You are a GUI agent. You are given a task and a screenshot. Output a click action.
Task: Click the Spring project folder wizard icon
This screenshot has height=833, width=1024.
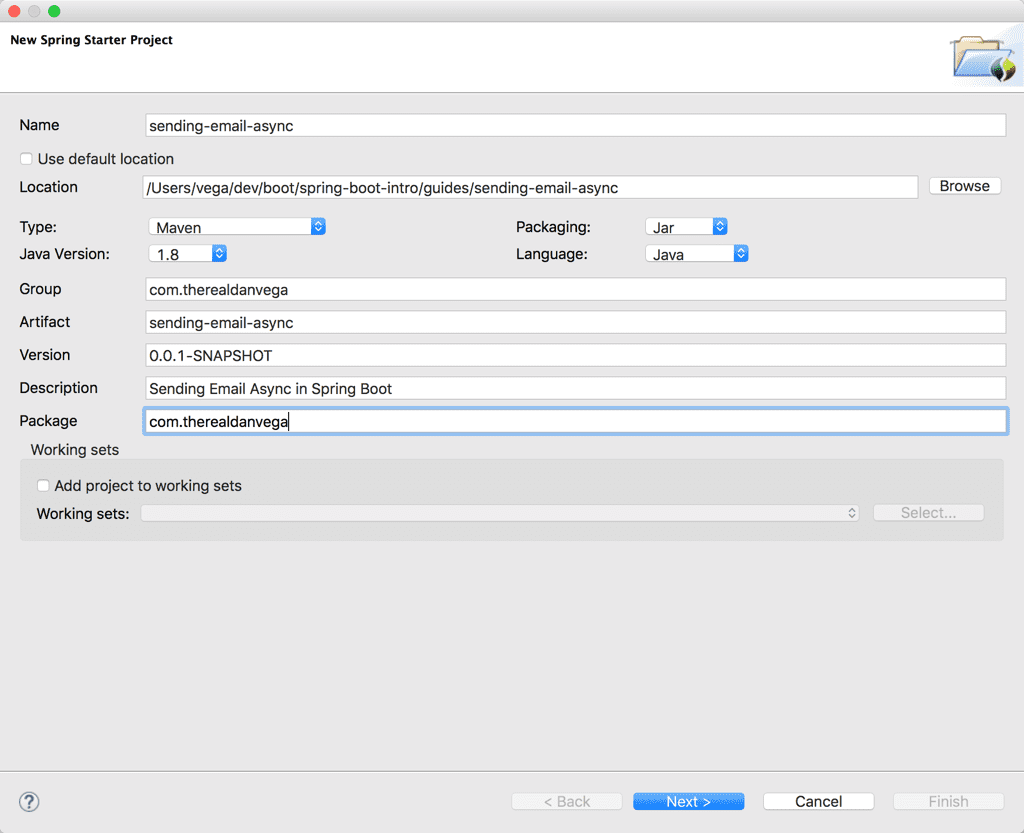[x=983, y=58]
